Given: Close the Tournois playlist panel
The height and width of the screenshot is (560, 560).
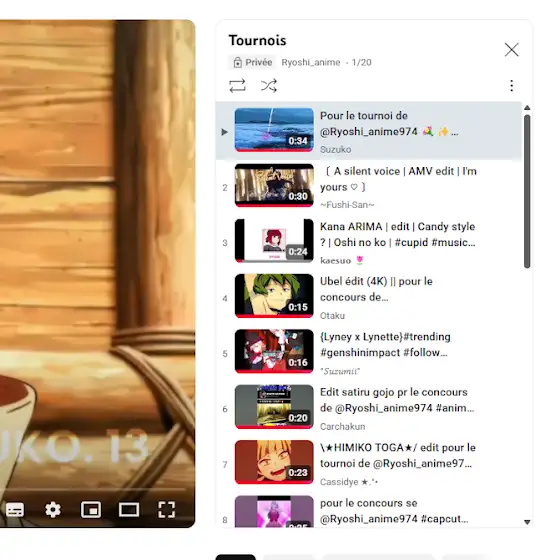Looking at the screenshot, I should (511, 50).
